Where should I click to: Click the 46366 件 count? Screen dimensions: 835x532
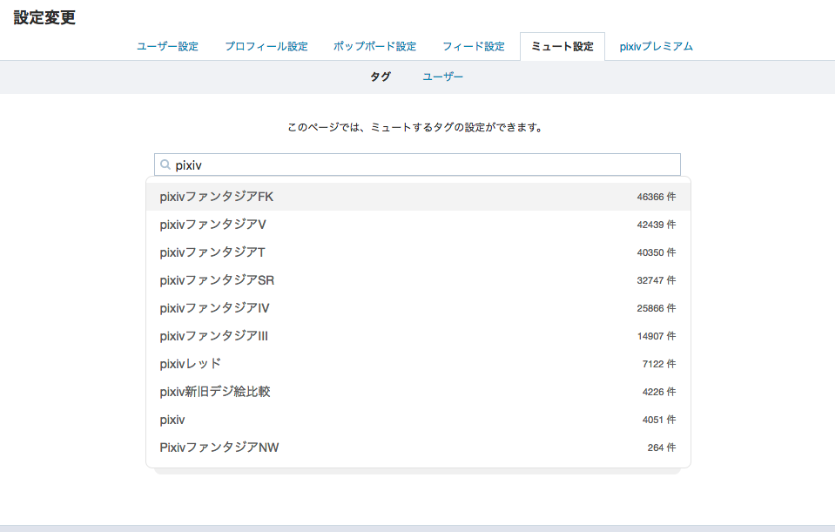point(656,197)
